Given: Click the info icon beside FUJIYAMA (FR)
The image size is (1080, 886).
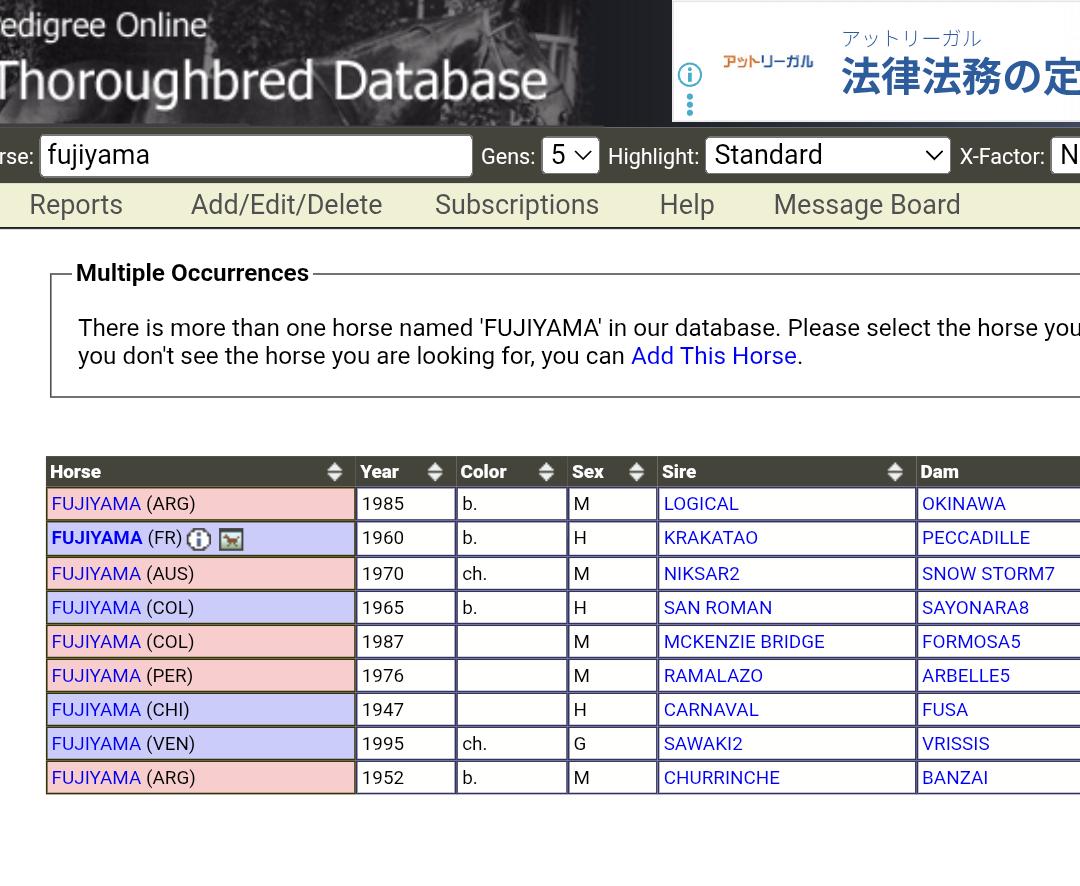Looking at the screenshot, I should (x=199, y=539).
